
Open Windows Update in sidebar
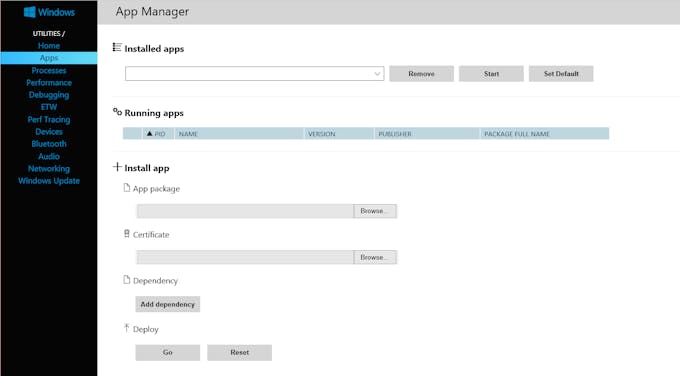tap(49, 180)
